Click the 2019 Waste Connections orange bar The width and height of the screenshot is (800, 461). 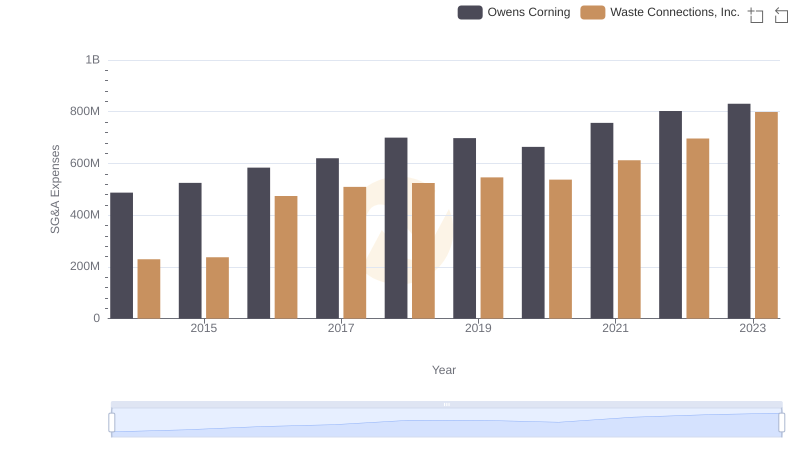click(492, 248)
